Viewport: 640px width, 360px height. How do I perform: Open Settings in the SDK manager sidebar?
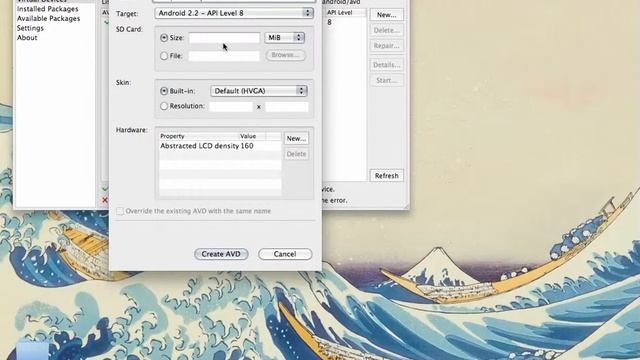30,28
